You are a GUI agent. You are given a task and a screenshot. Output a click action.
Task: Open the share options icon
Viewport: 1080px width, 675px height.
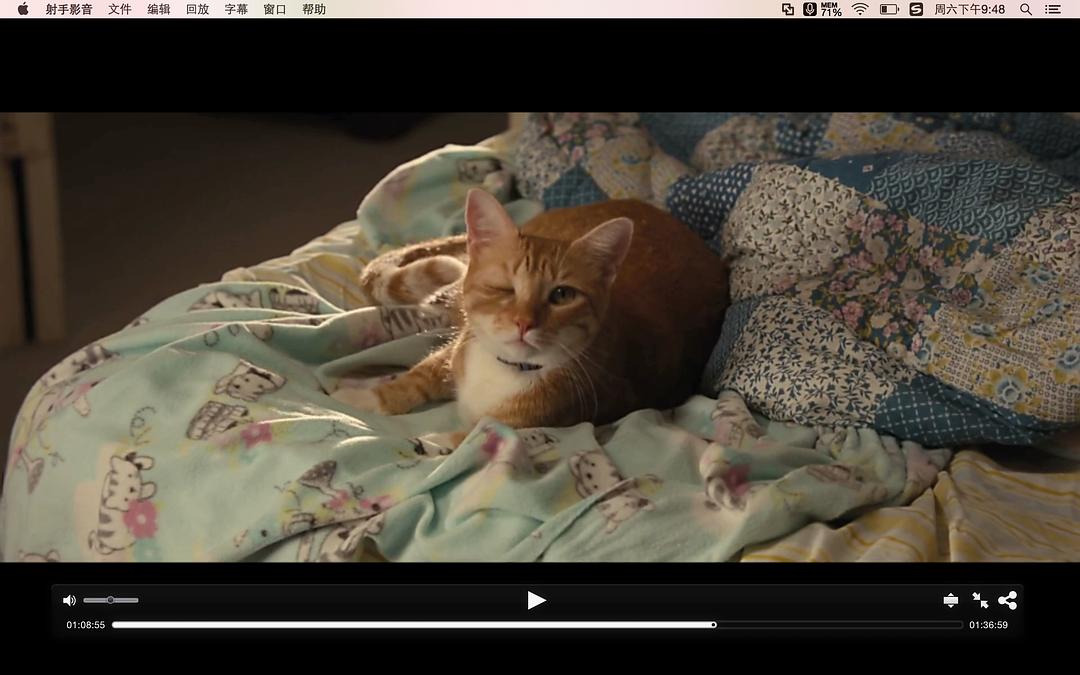coord(1007,600)
